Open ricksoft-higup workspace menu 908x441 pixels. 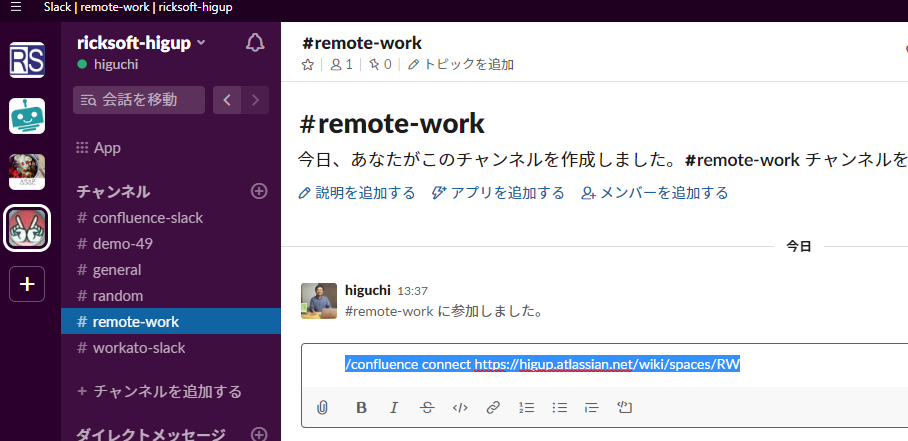141,43
